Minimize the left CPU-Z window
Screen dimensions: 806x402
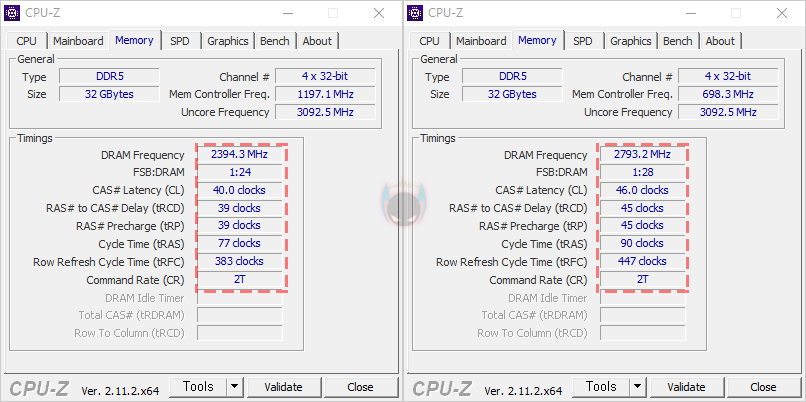[286, 13]
